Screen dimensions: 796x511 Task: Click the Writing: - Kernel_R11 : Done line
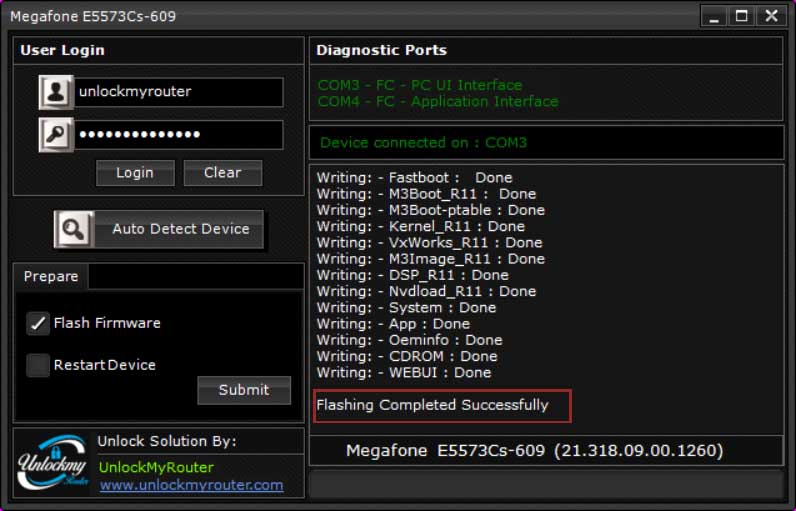pyautogui.click(x=421, y=226)
